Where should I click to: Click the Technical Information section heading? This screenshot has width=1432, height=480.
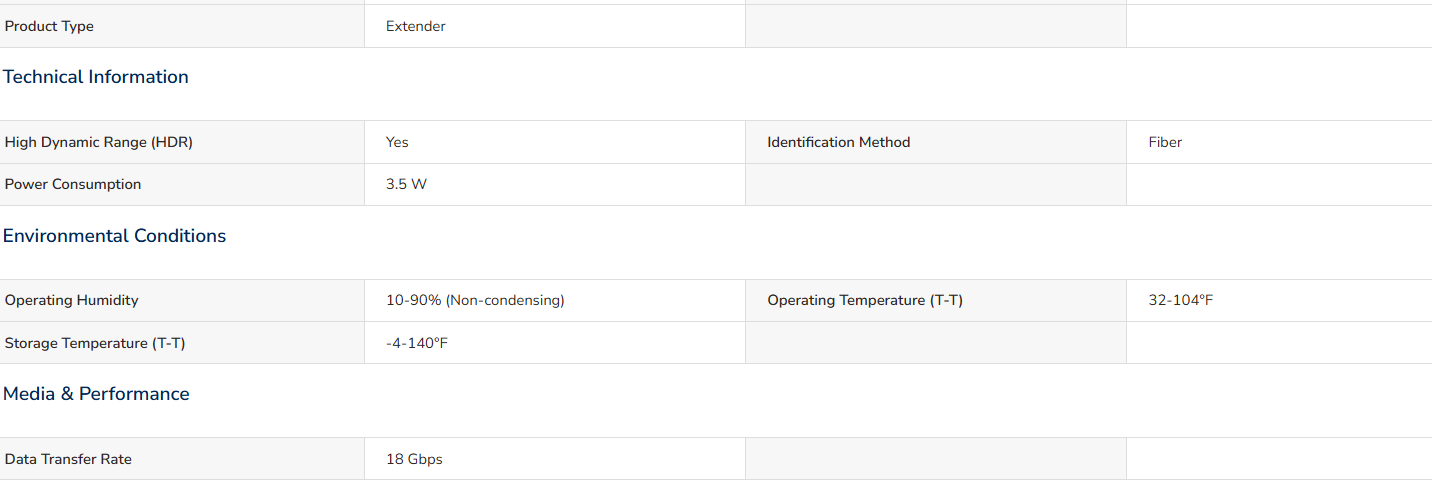(96, 77)
